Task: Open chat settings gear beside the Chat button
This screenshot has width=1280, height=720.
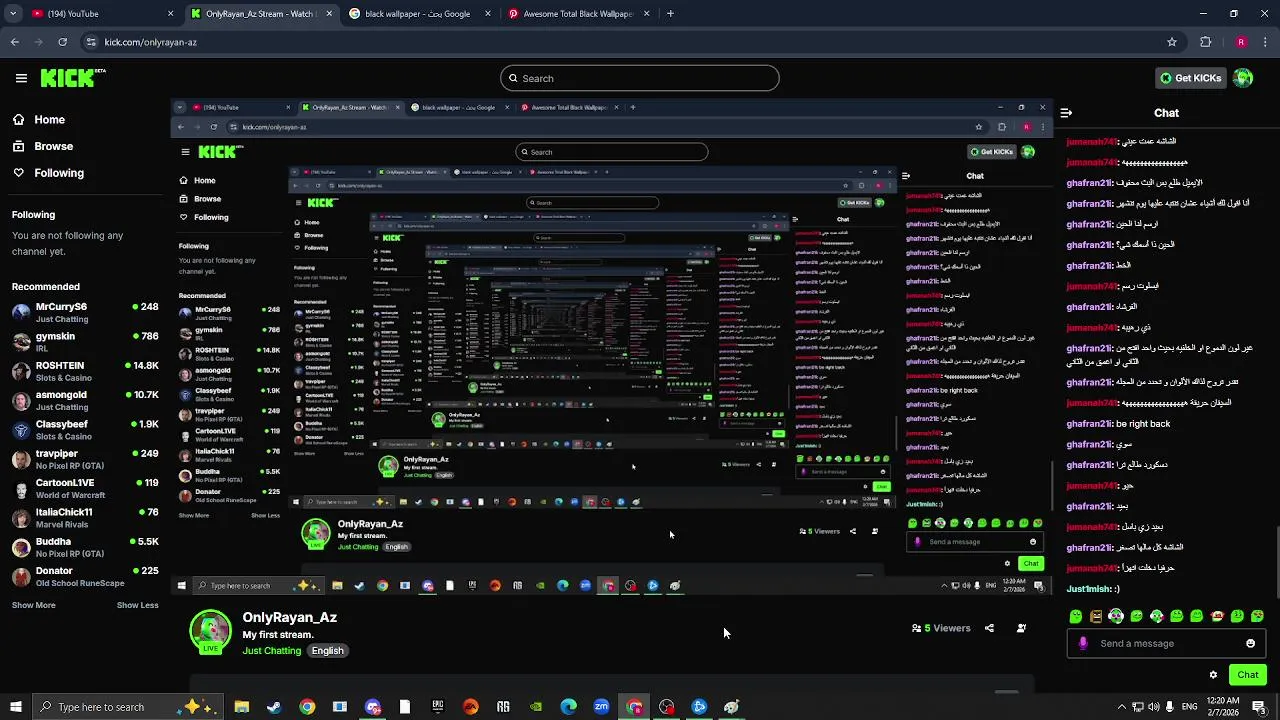Action: (x=1213, y=675)
